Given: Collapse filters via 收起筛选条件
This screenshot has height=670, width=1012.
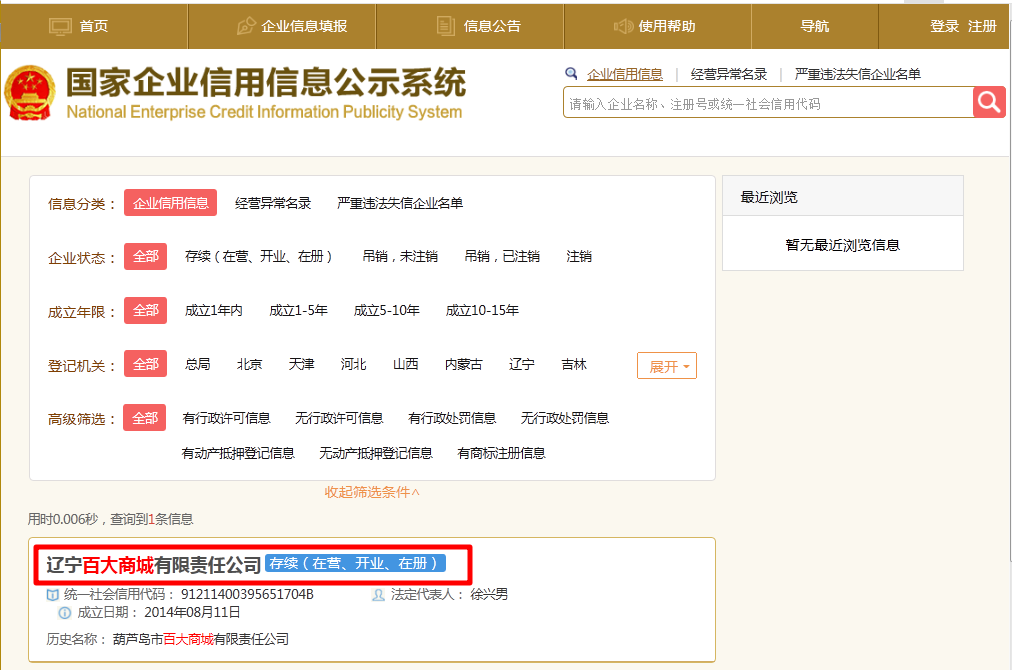Looking at the screenshot, I should tap(372, 492).
